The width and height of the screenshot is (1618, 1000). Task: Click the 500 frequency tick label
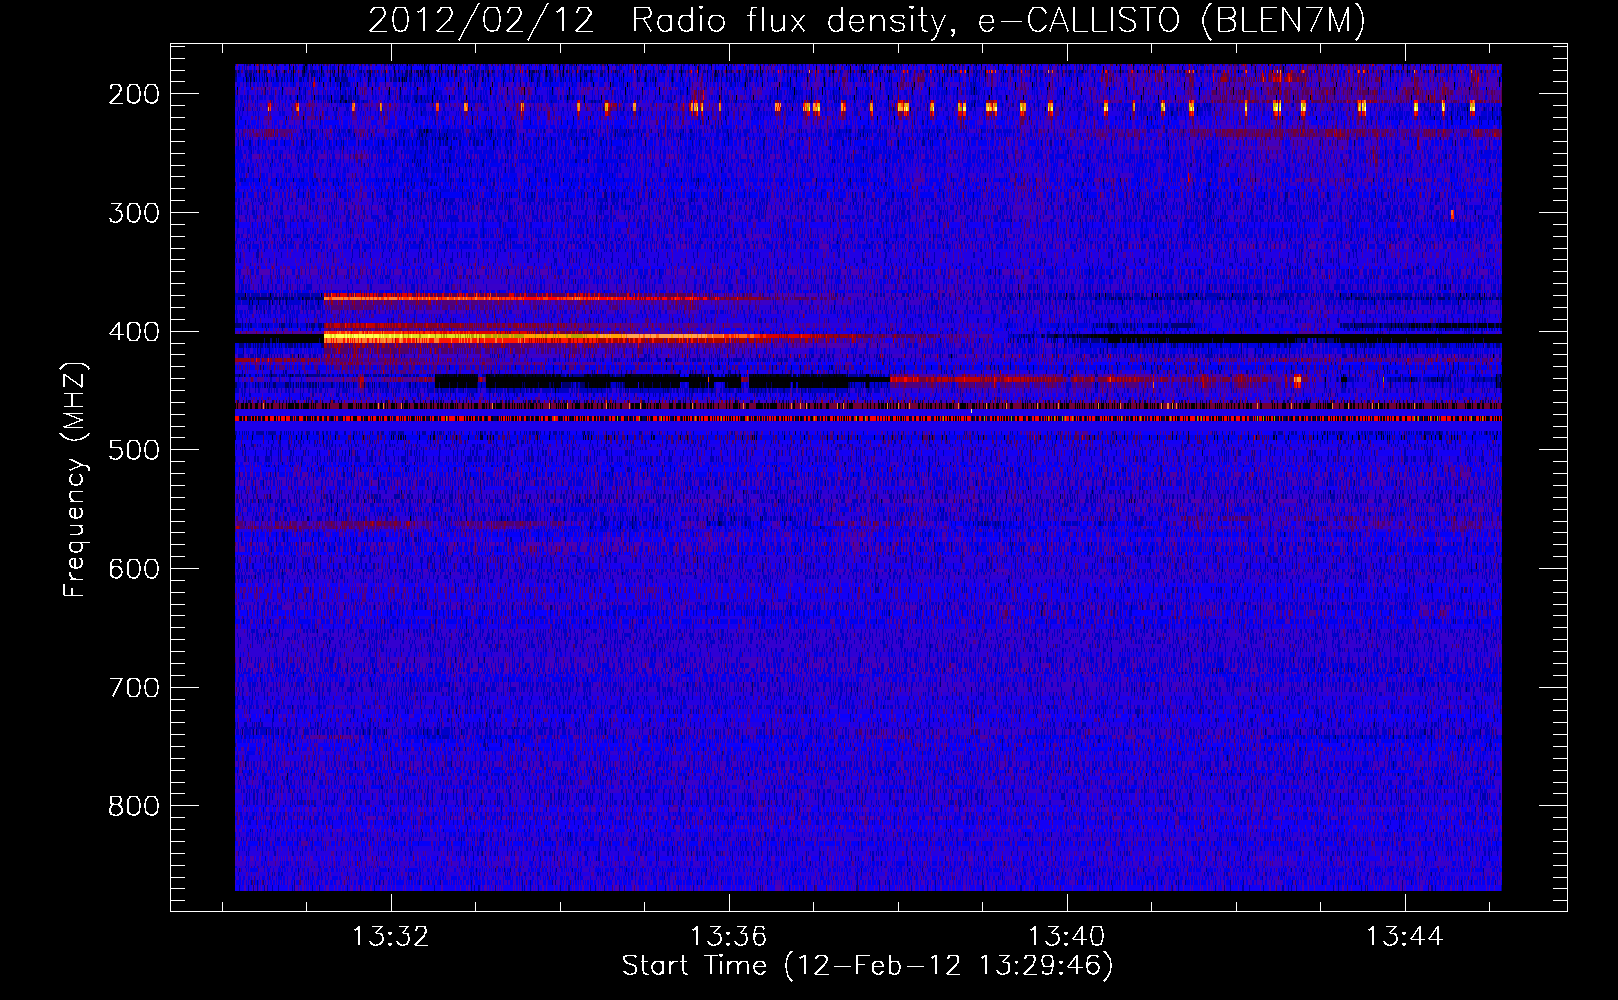tap(133, 450)
